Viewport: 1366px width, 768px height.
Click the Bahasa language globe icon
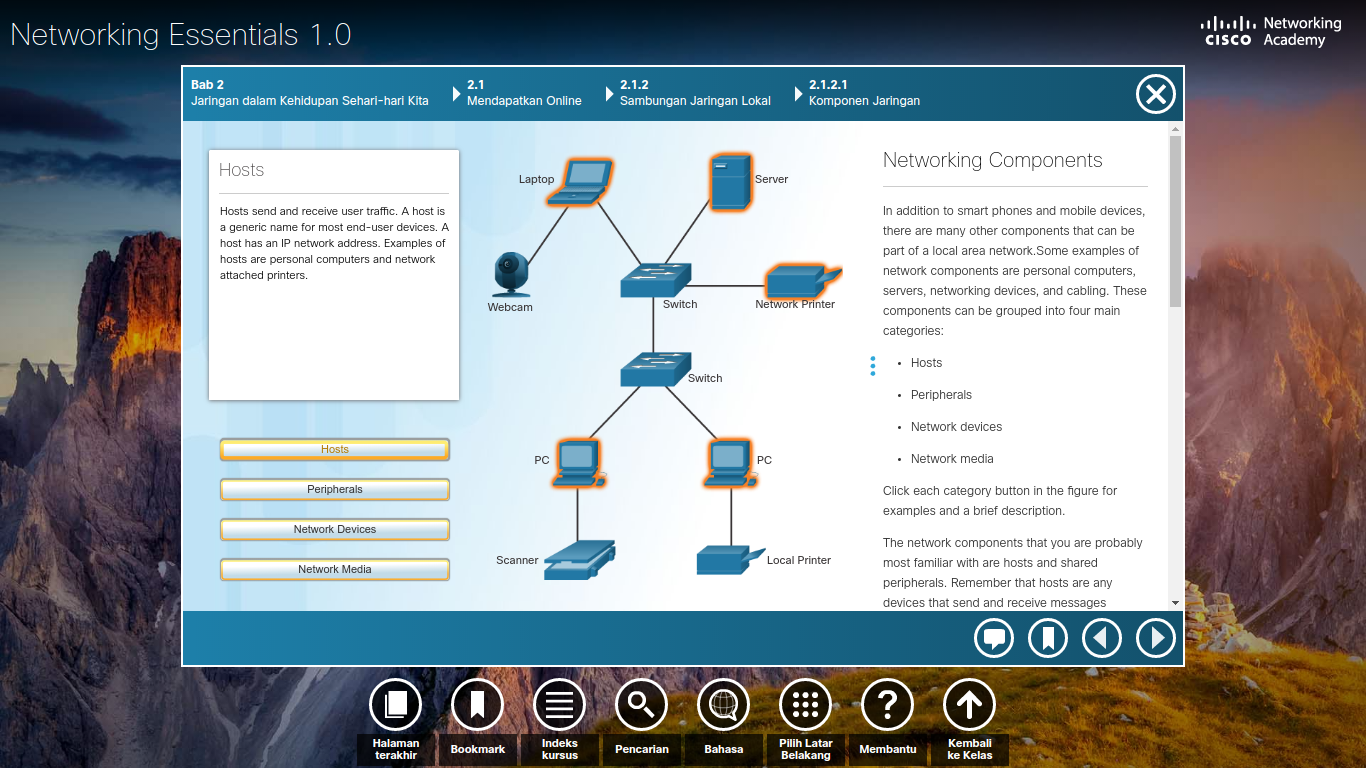pyautogui.click(x=723, y=703)
